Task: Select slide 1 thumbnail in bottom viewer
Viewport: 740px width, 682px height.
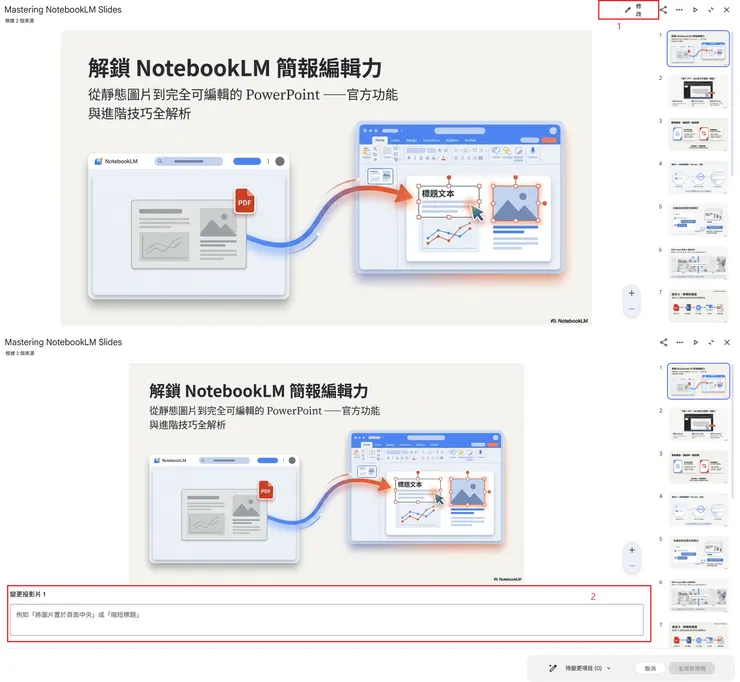Action: 698,381
